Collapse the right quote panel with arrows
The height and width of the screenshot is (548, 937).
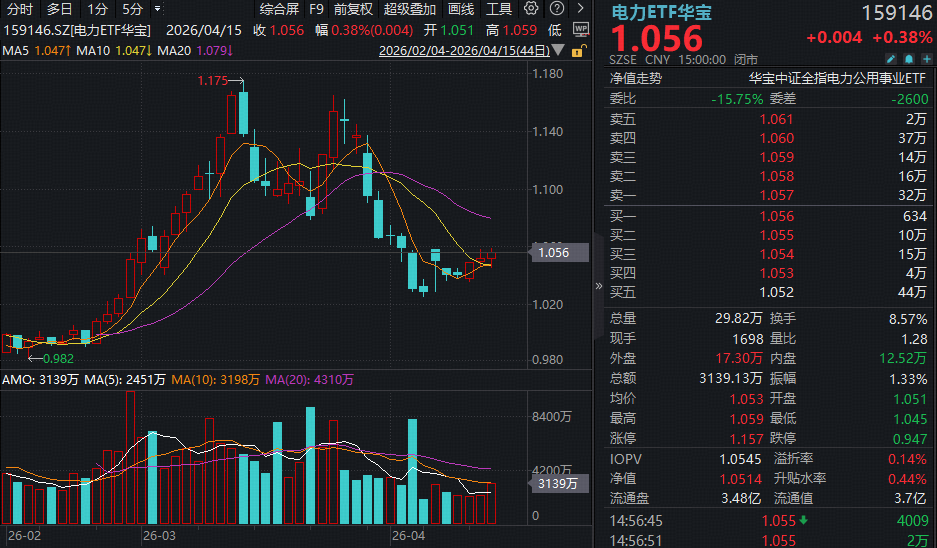[x=600, y=286]
